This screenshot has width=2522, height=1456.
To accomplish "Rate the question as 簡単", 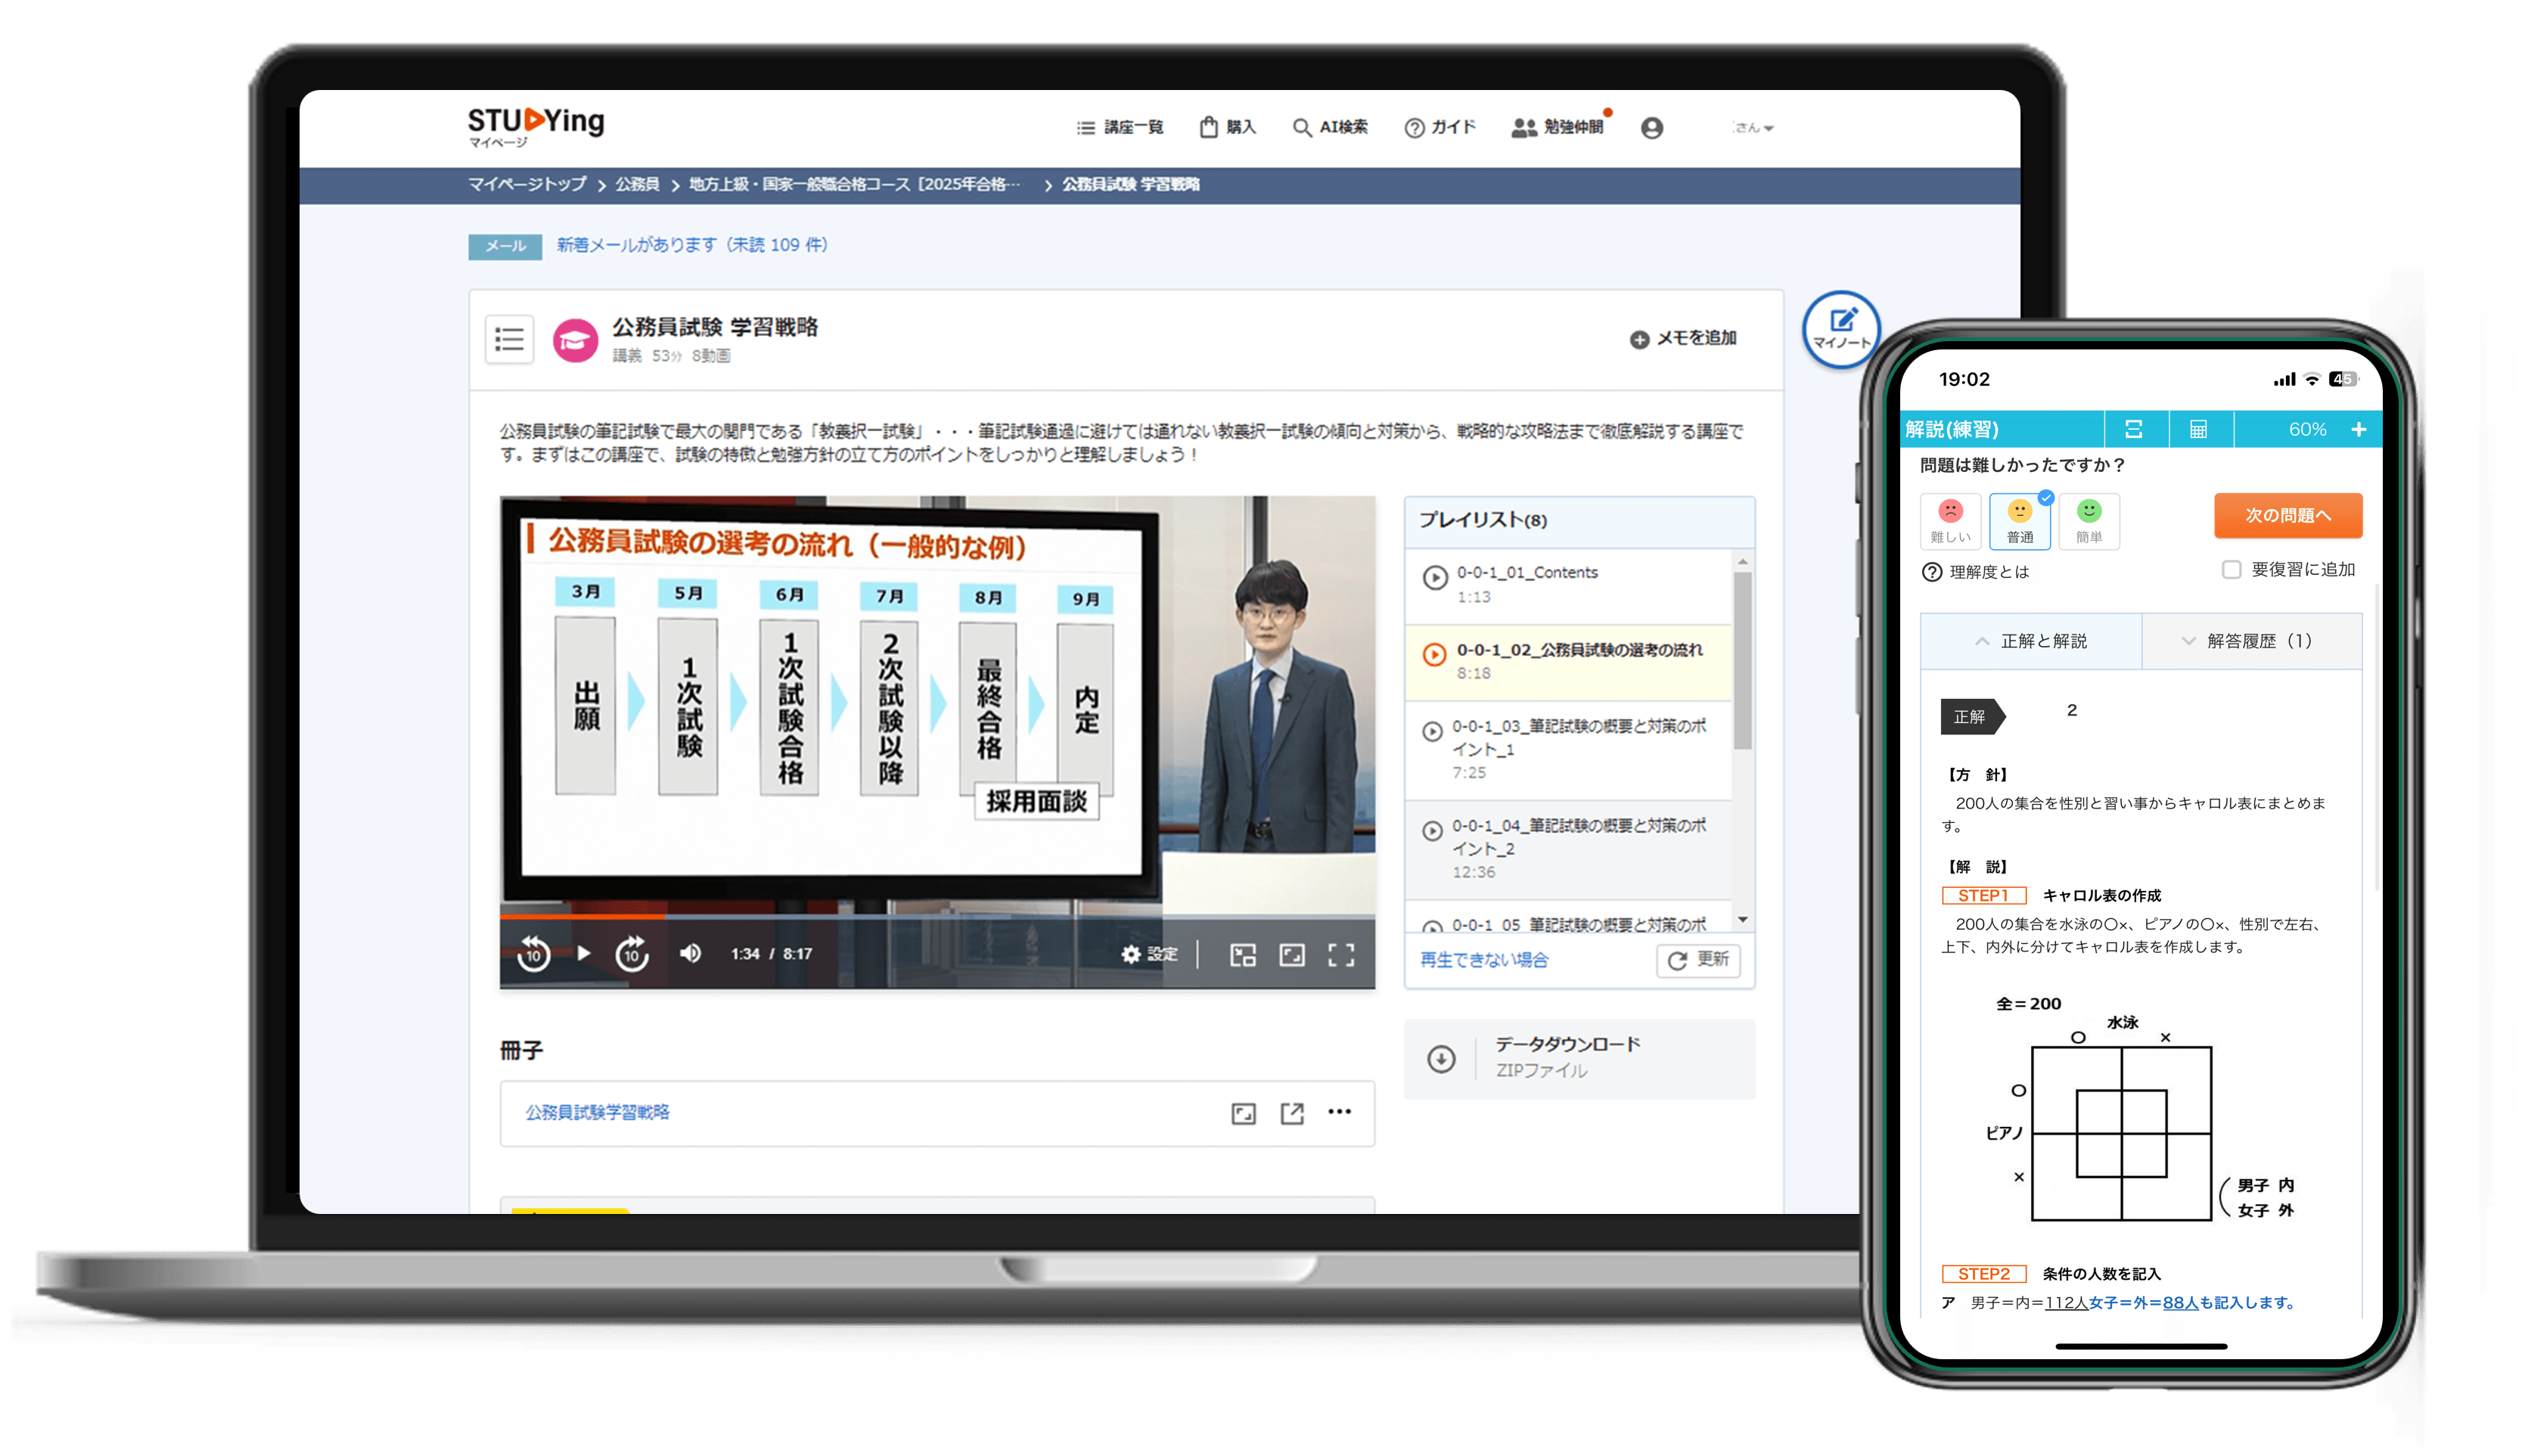I will [x=2089, y=520].
